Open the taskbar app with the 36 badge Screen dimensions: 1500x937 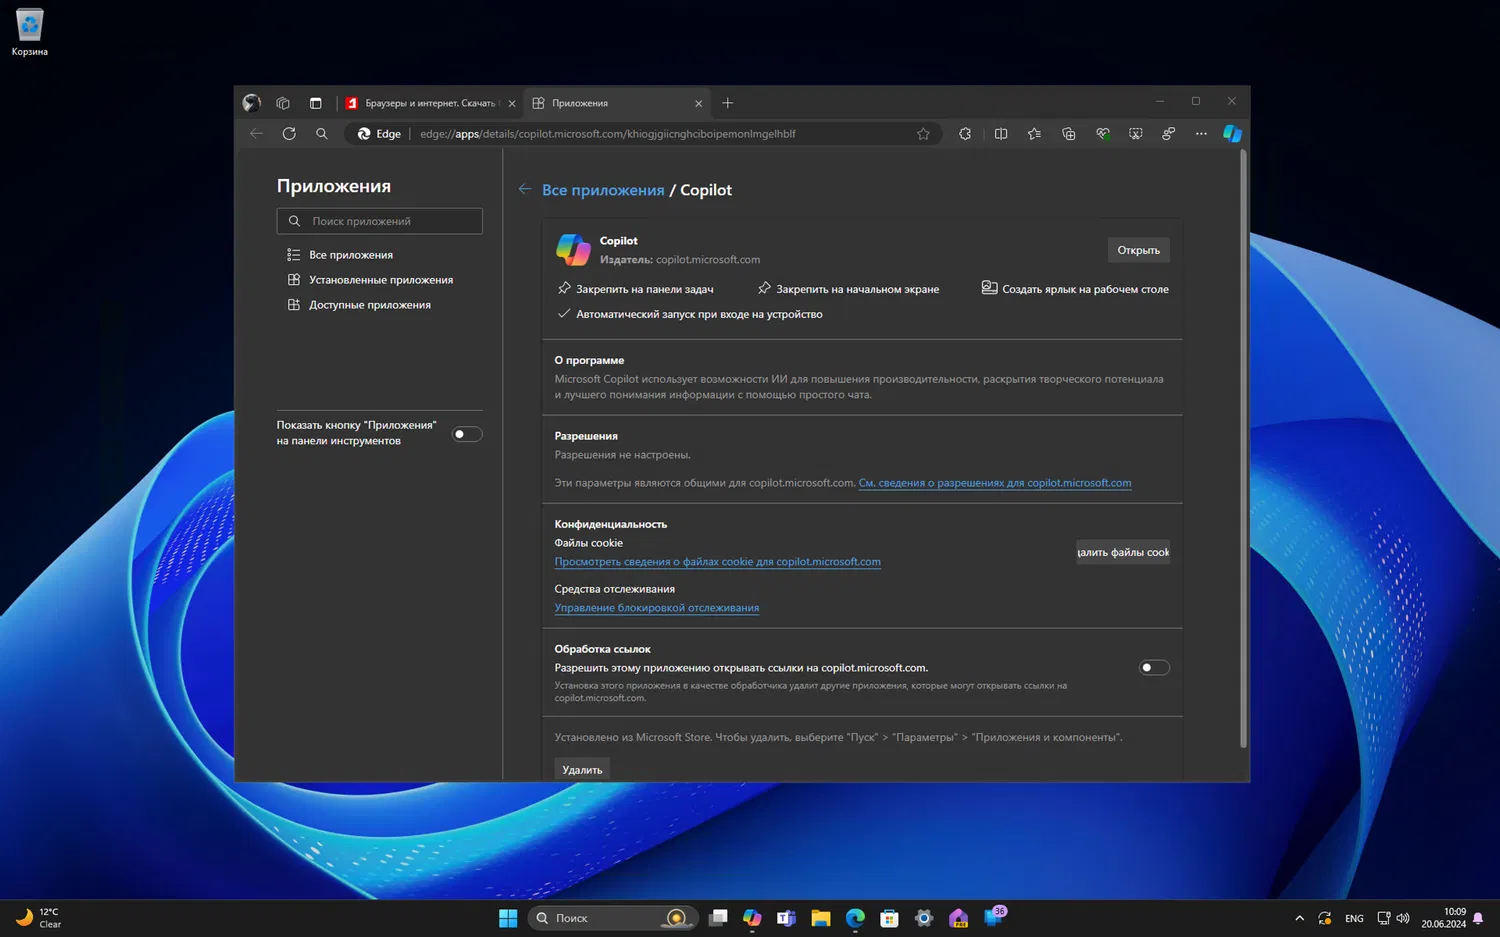pos(994,917)
